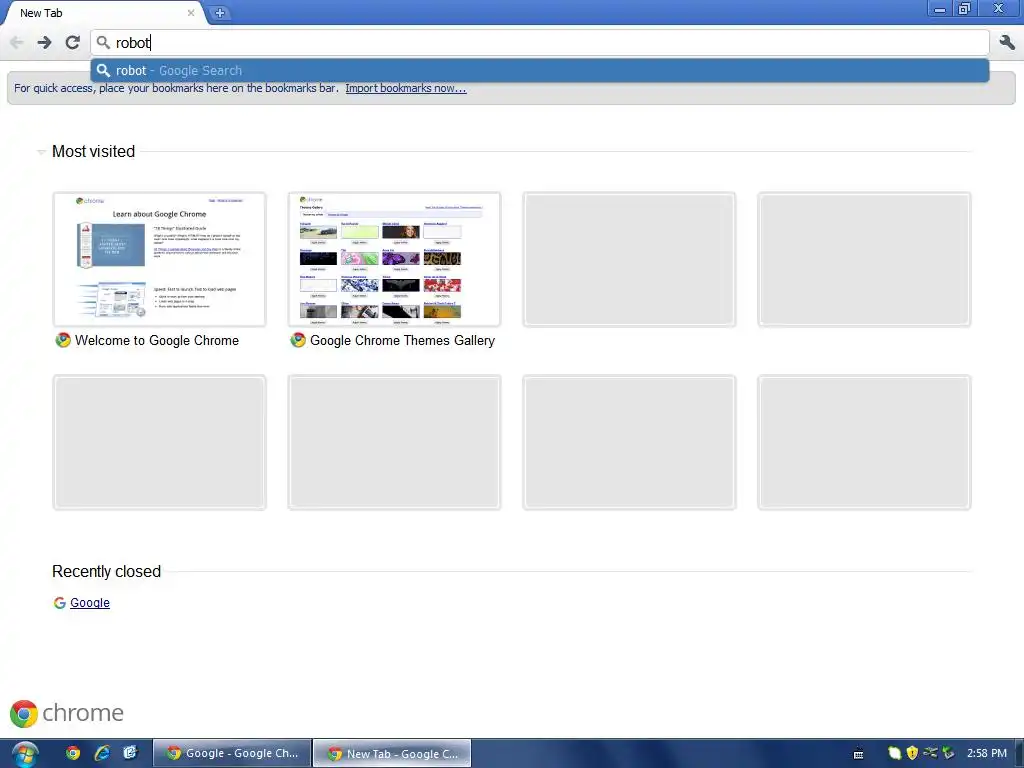Choose the 'robot - Google Search' suggestion
Screen dimensions: 1024x768
tap(539, 71)
